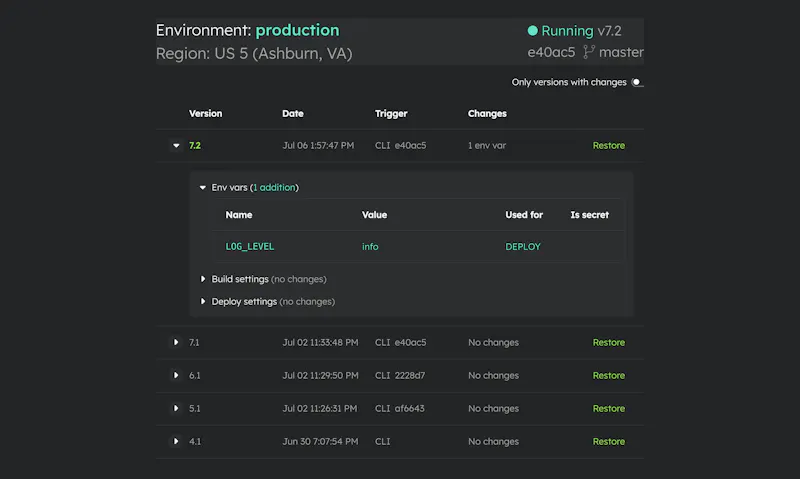This screenshot has width=800, height=479.
Task: Click the CLI 2228d7 trigger cell
Action: [x=400, y=375]
